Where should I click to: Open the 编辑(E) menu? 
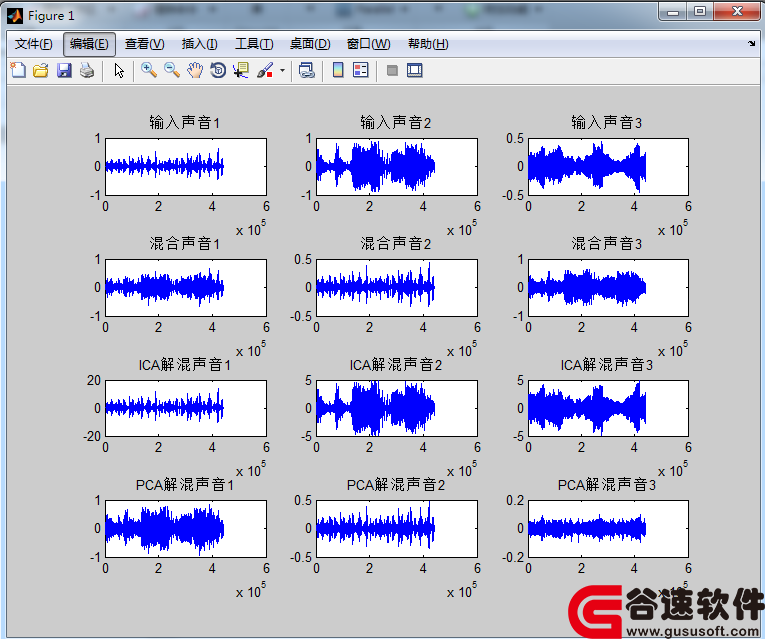89,44
